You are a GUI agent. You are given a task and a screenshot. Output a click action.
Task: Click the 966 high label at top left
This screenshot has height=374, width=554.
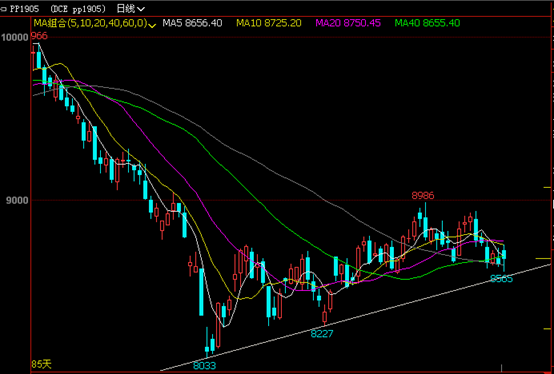(x=39, y=36)
